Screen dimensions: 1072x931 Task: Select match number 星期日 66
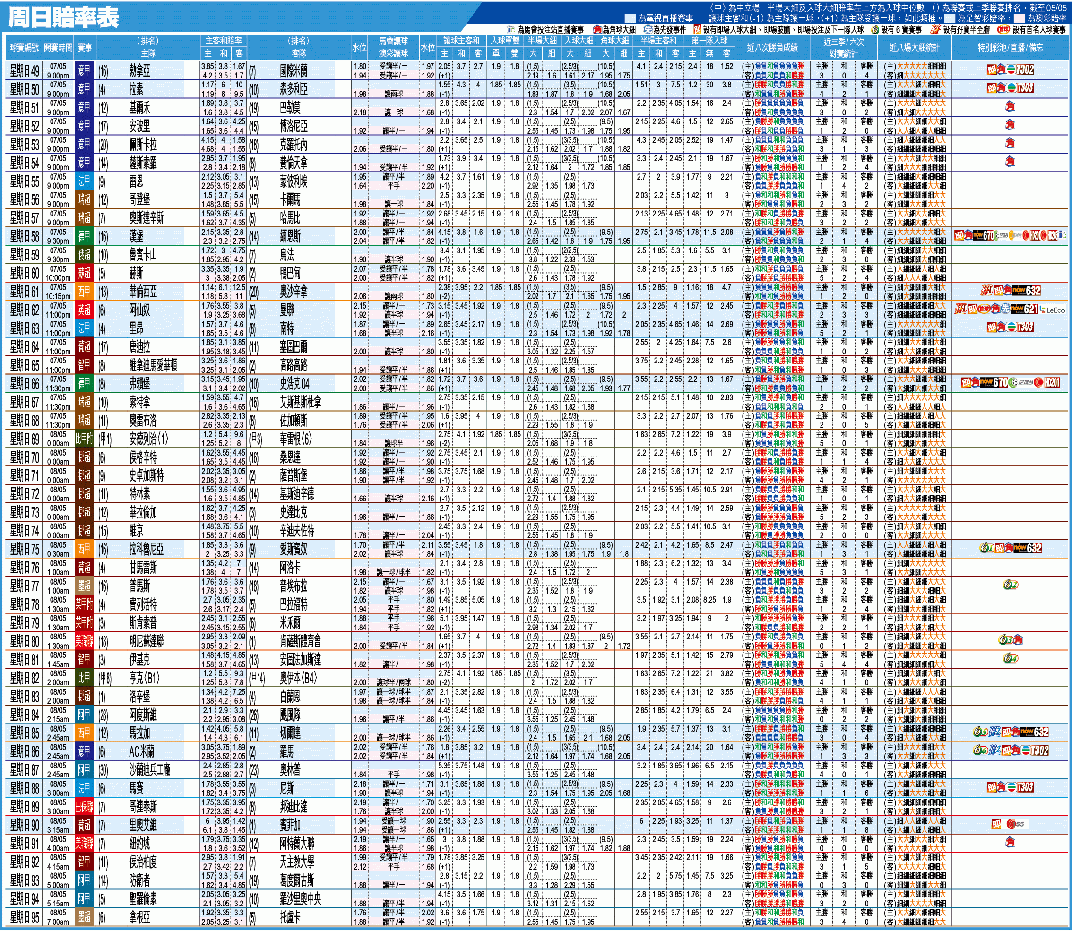coord(24,384)
